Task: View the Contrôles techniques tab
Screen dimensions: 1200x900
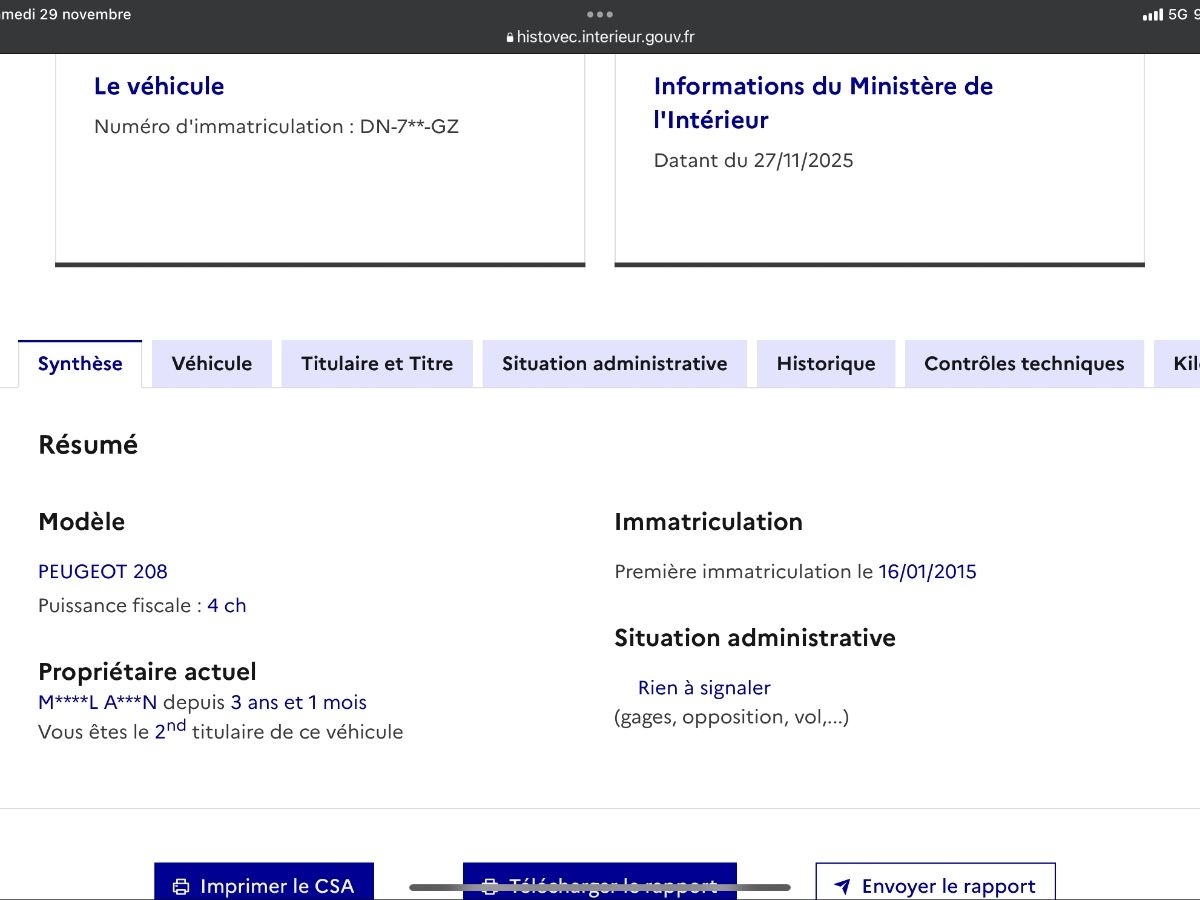Action: [1024, 364]
